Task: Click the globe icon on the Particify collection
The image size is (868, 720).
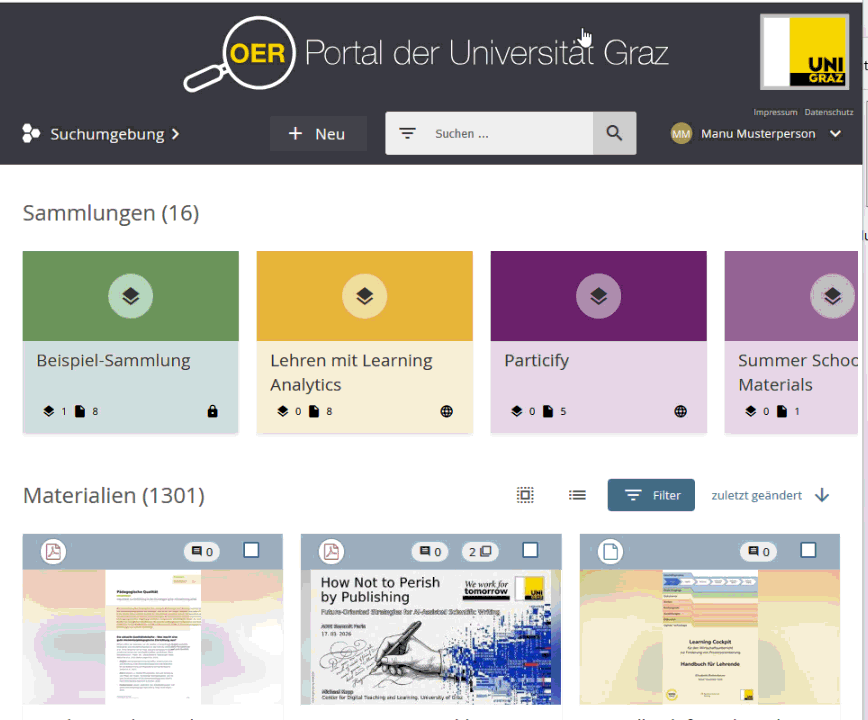Action: tap(680, 410)
